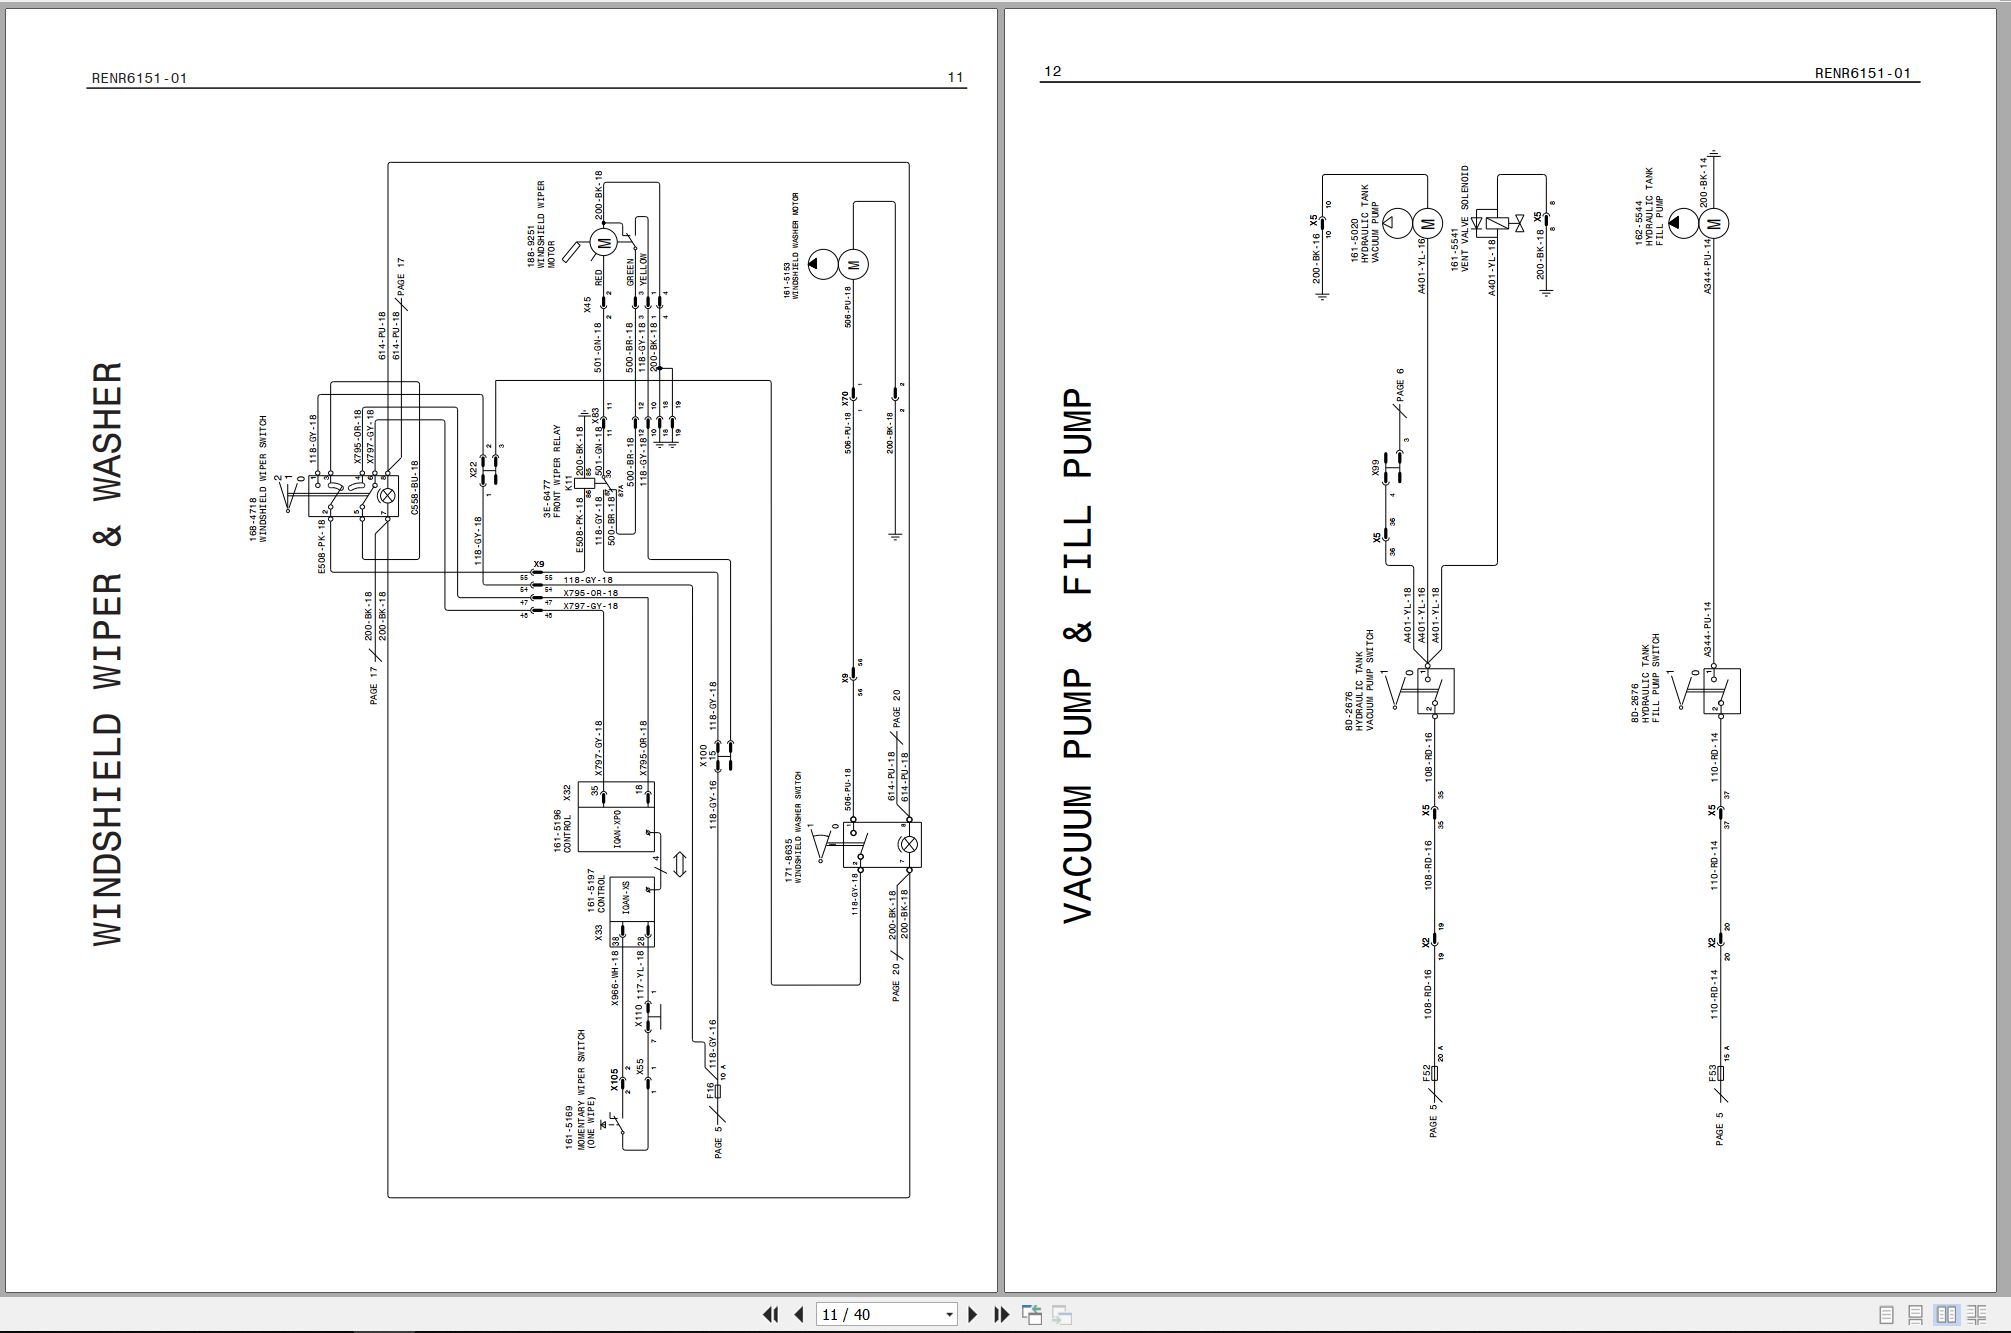Click the IQAN-XP0 control box

(x=617, y=817)
